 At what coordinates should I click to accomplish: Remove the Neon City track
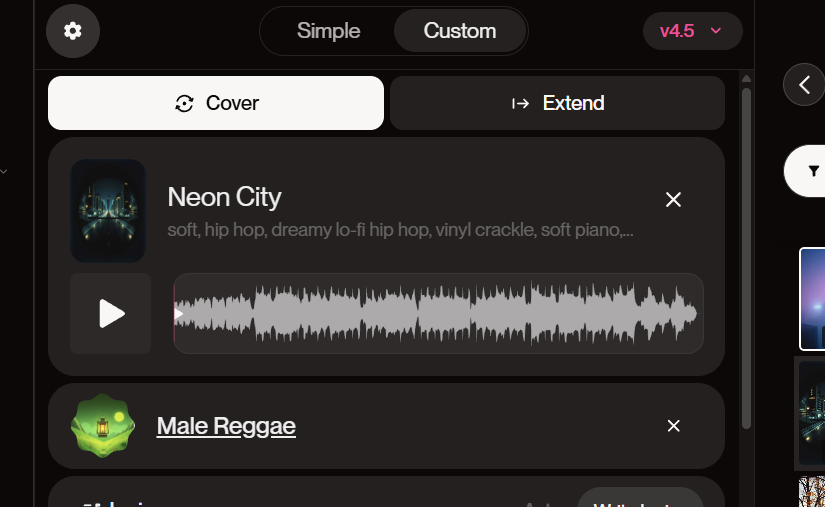(673, 200)
